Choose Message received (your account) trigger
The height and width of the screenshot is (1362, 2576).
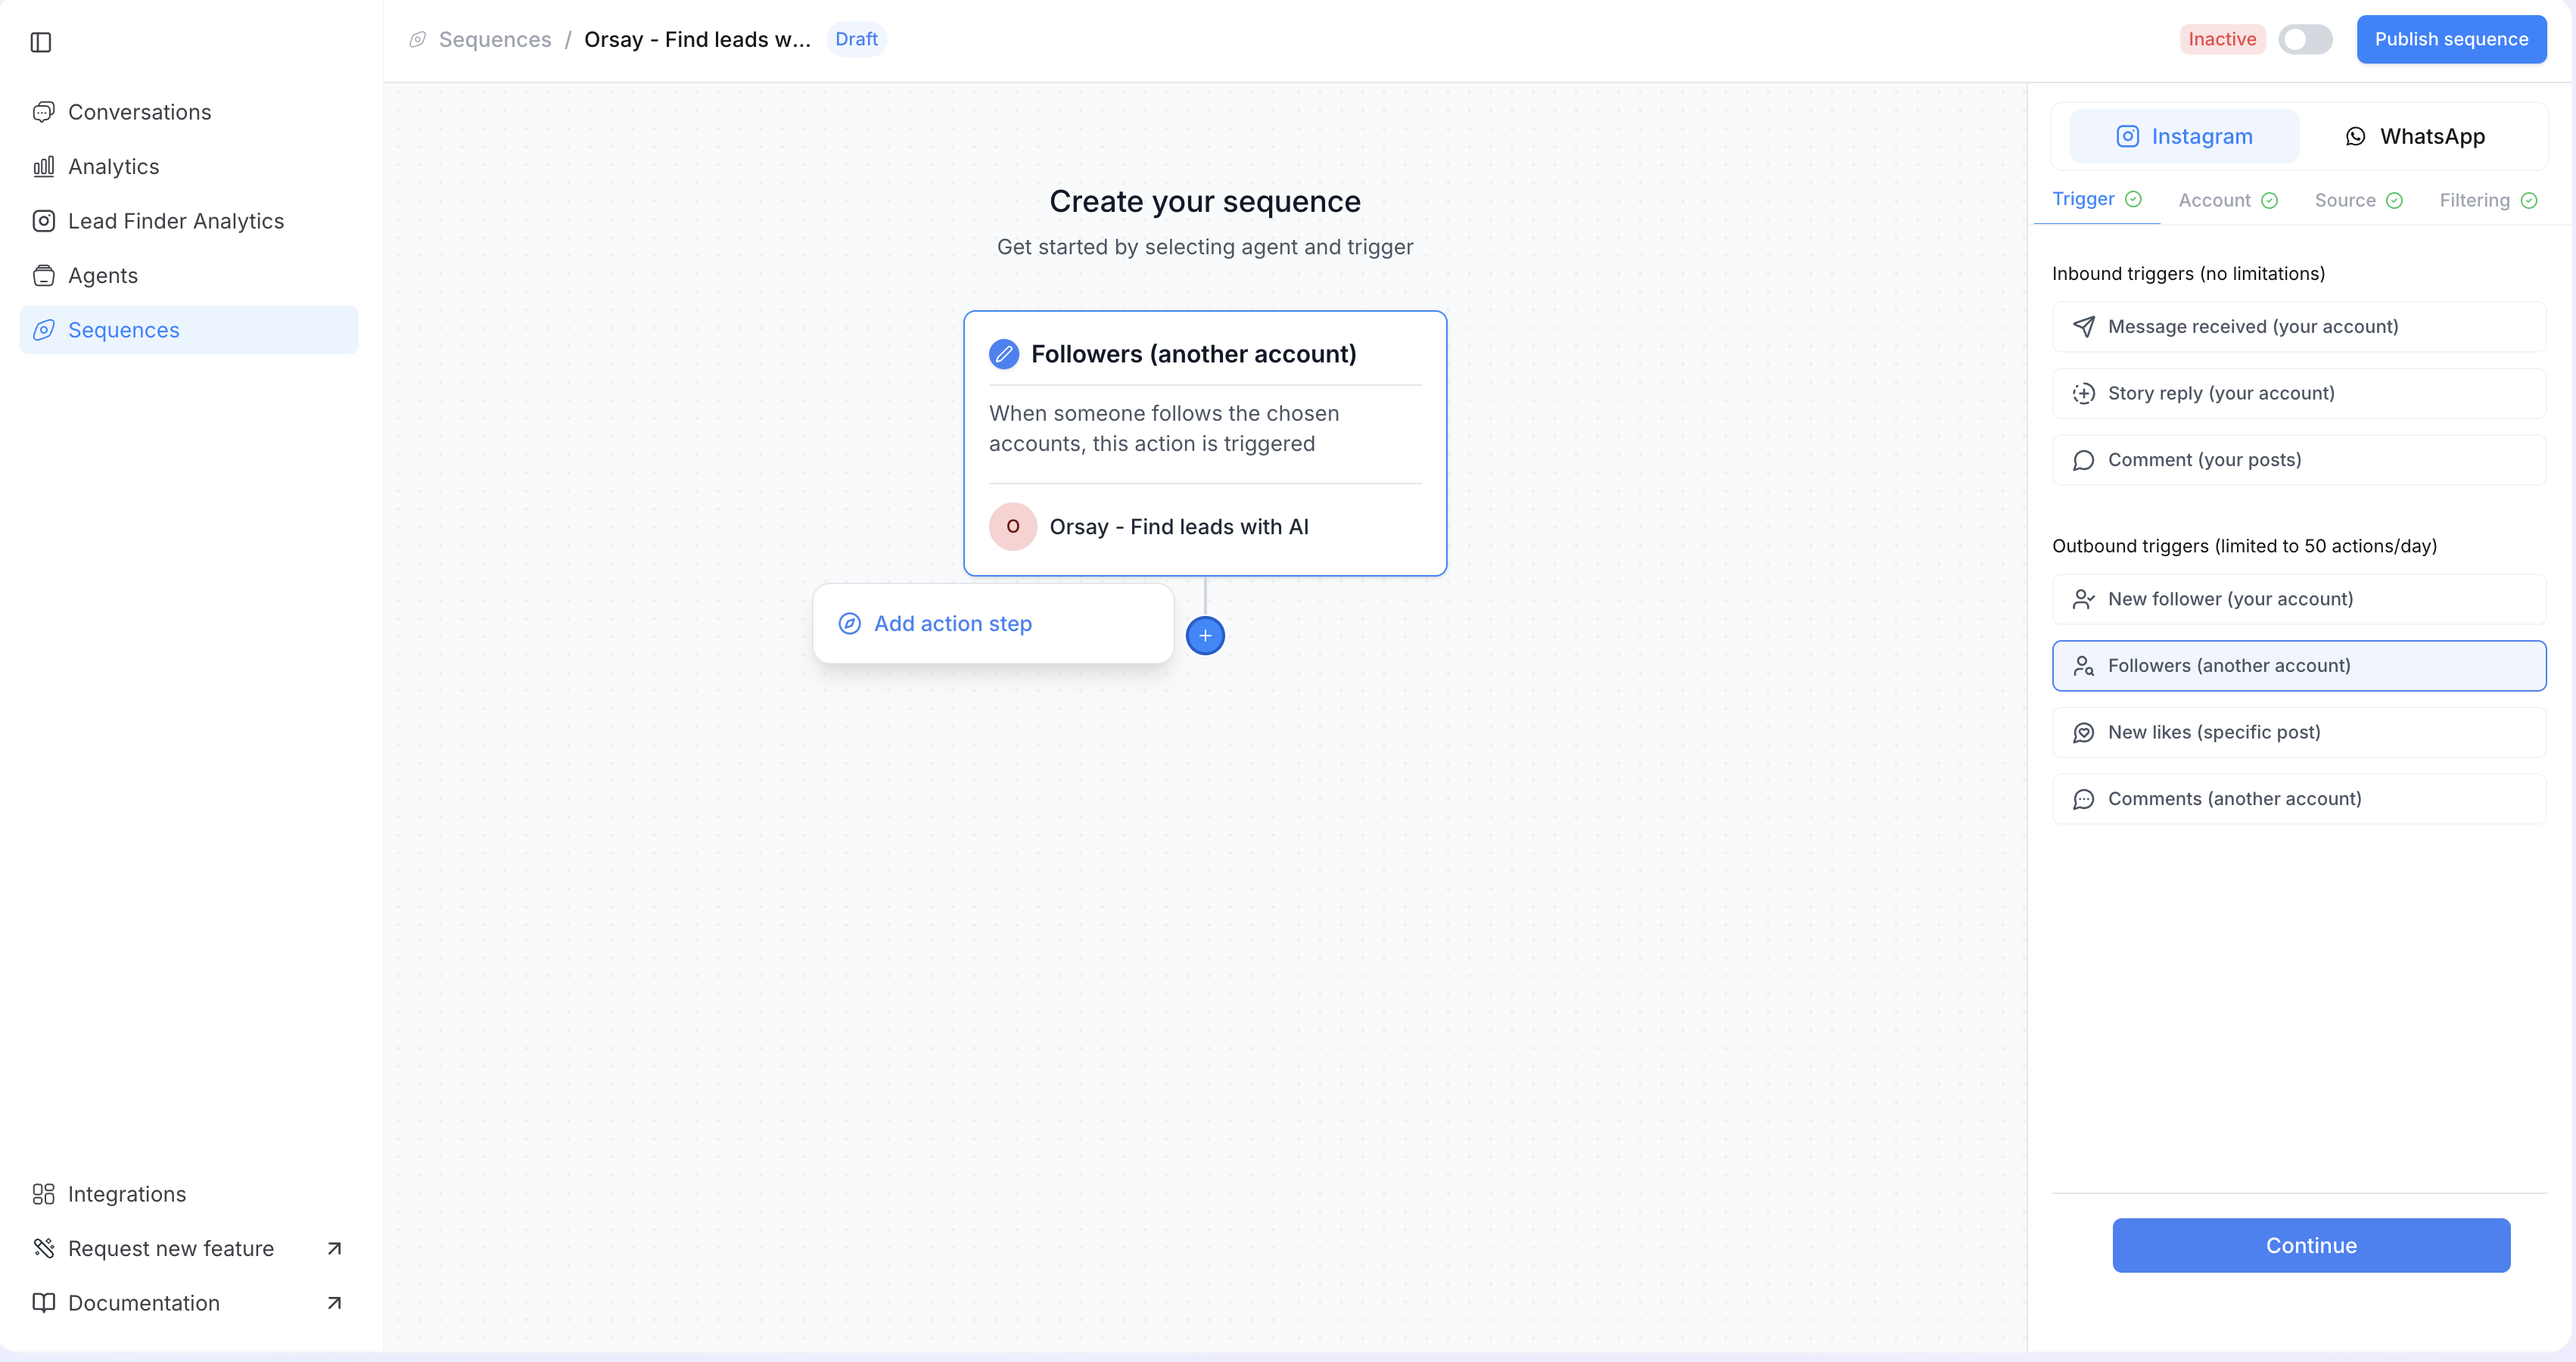point(2298,327)
